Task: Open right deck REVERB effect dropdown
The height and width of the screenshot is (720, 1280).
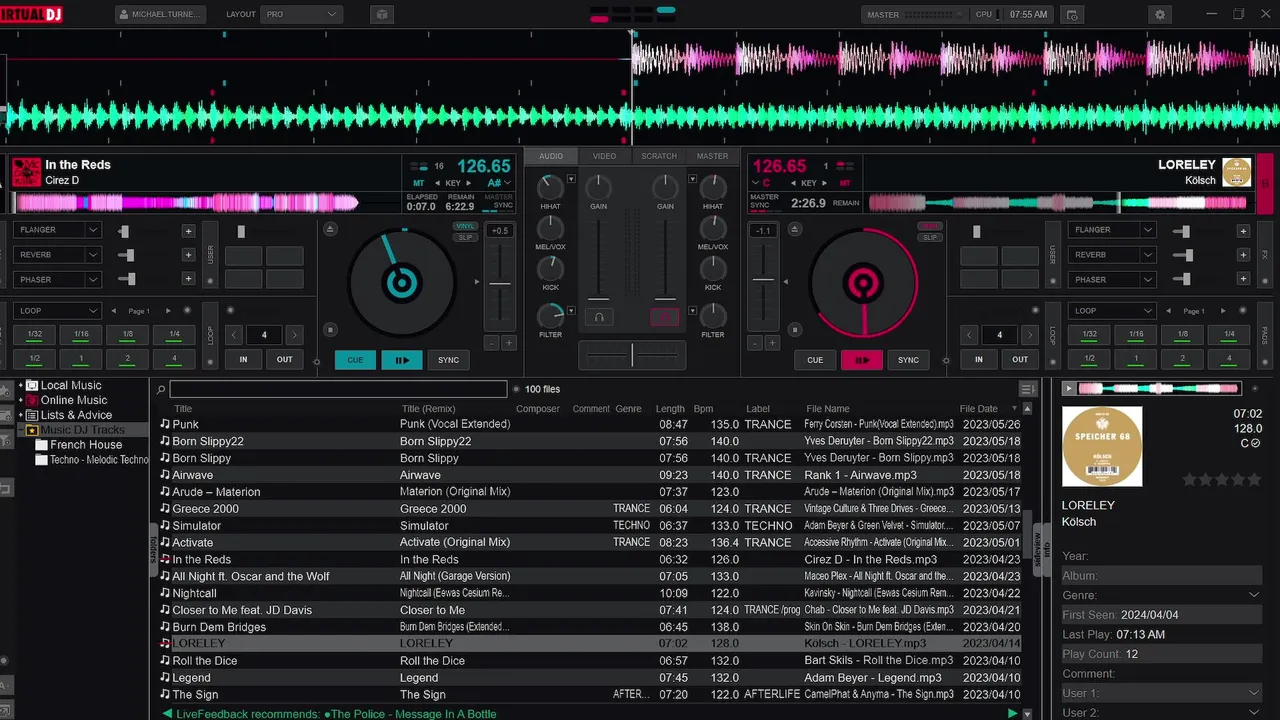Action: tap(1111, 255)
